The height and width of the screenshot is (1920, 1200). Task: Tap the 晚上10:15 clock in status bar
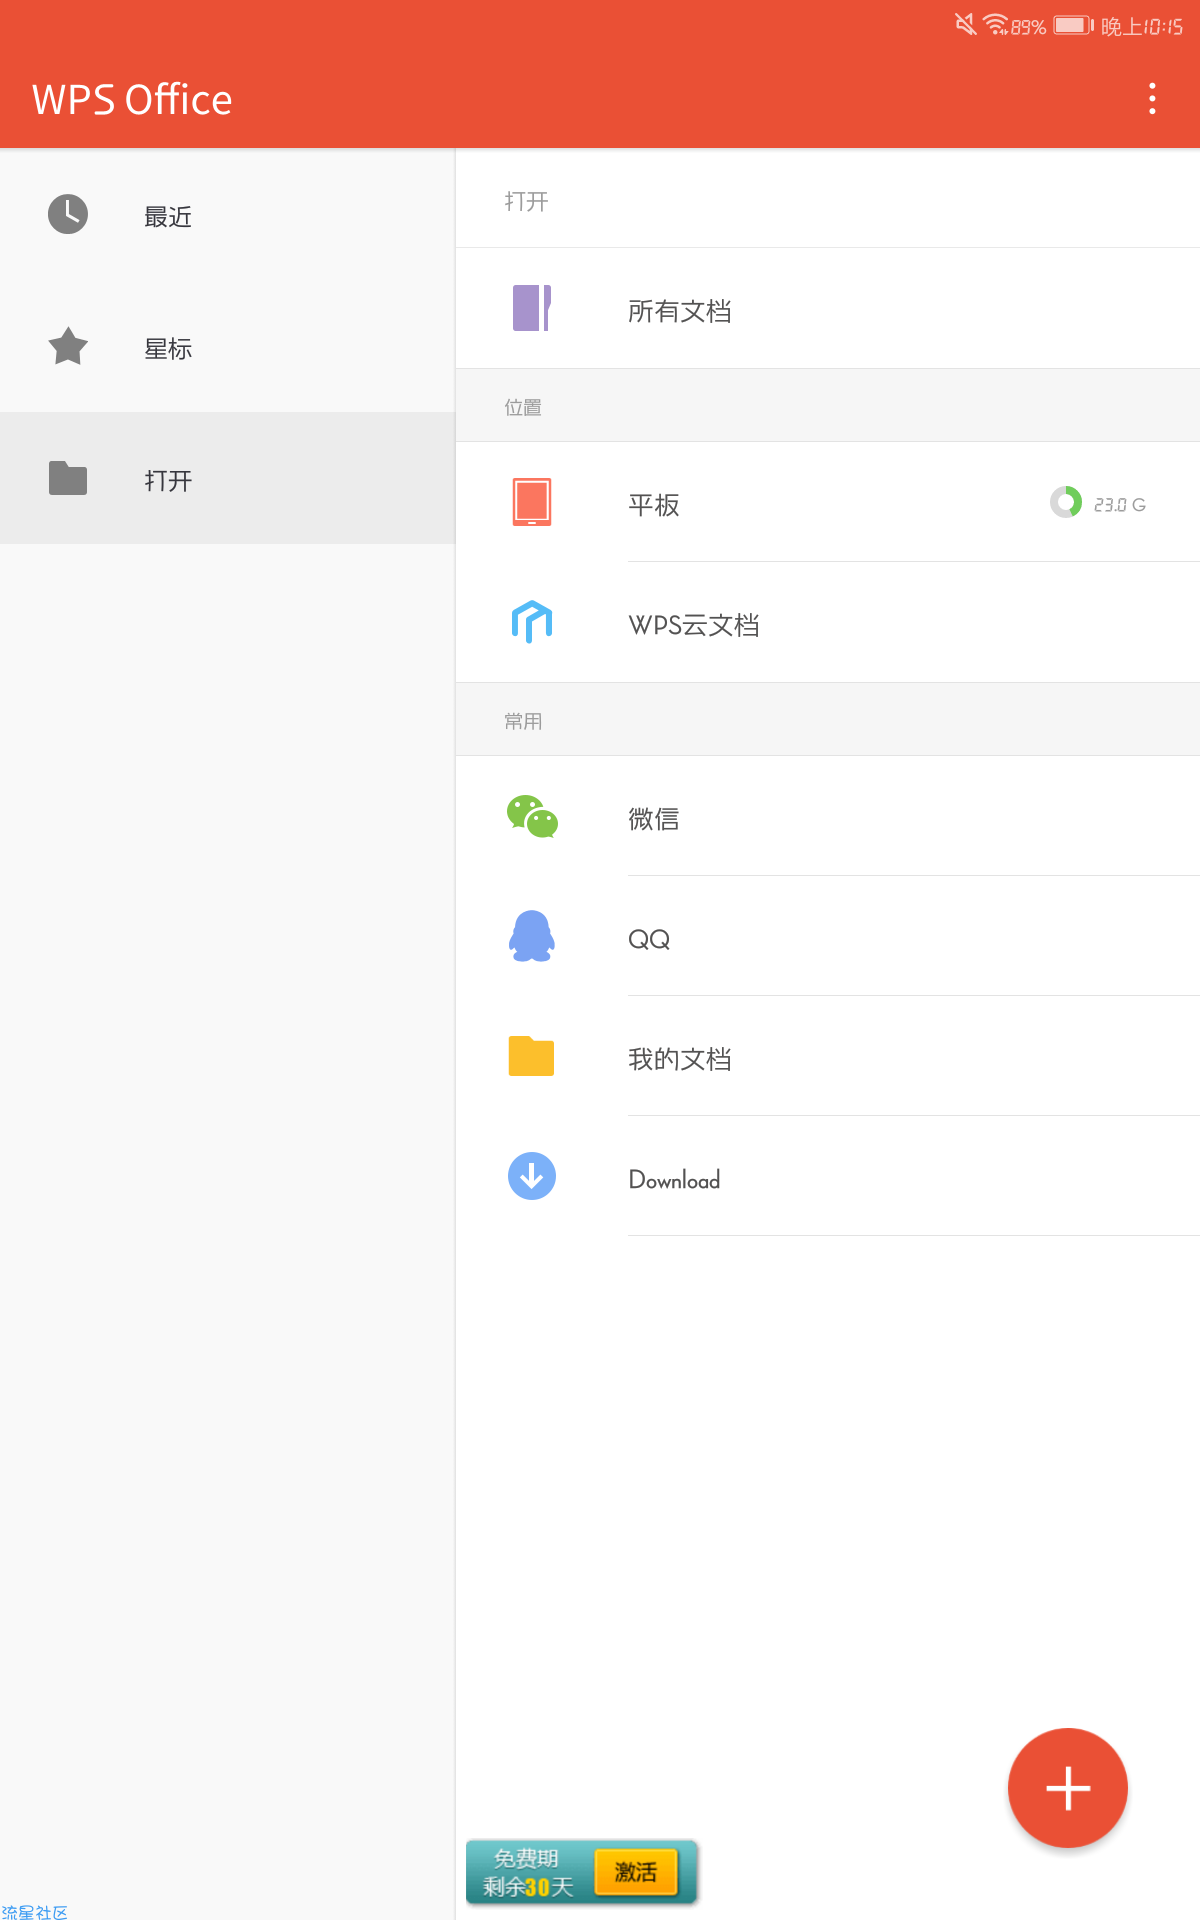point(1142,26)
